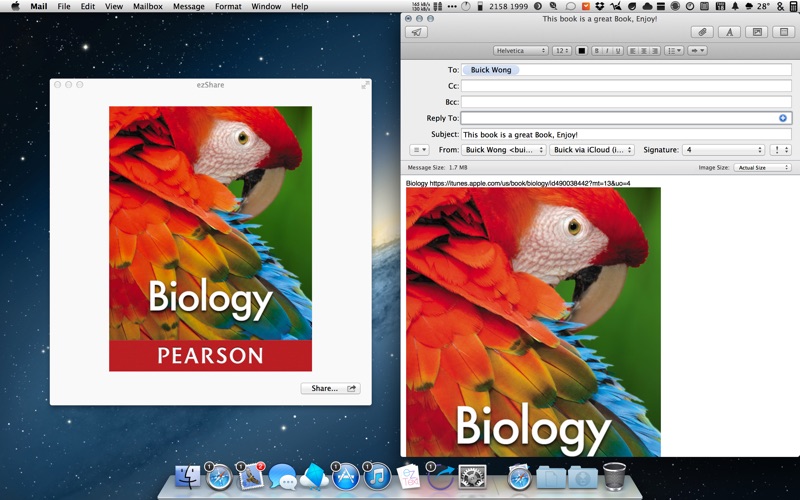Open the Mailbox menu
Viewport: 800px width, 500px height.
[147, 6]
